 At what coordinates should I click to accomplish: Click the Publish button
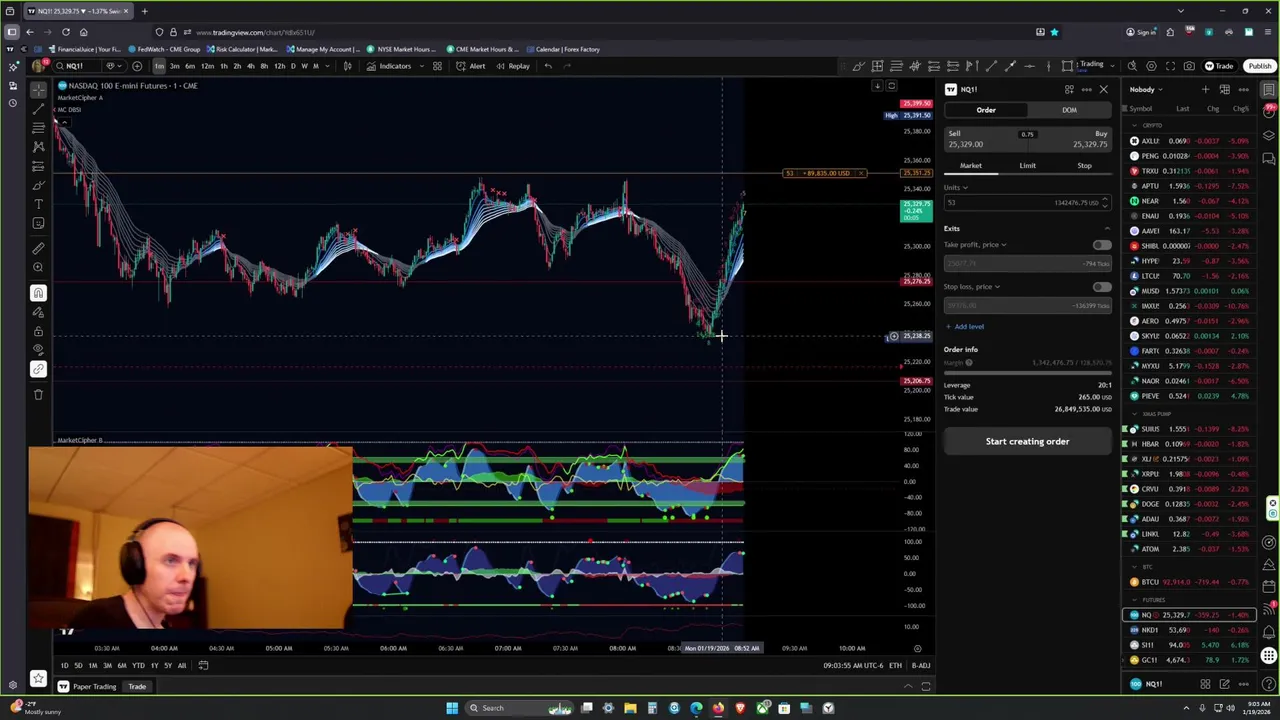[x=1259, y=66]
